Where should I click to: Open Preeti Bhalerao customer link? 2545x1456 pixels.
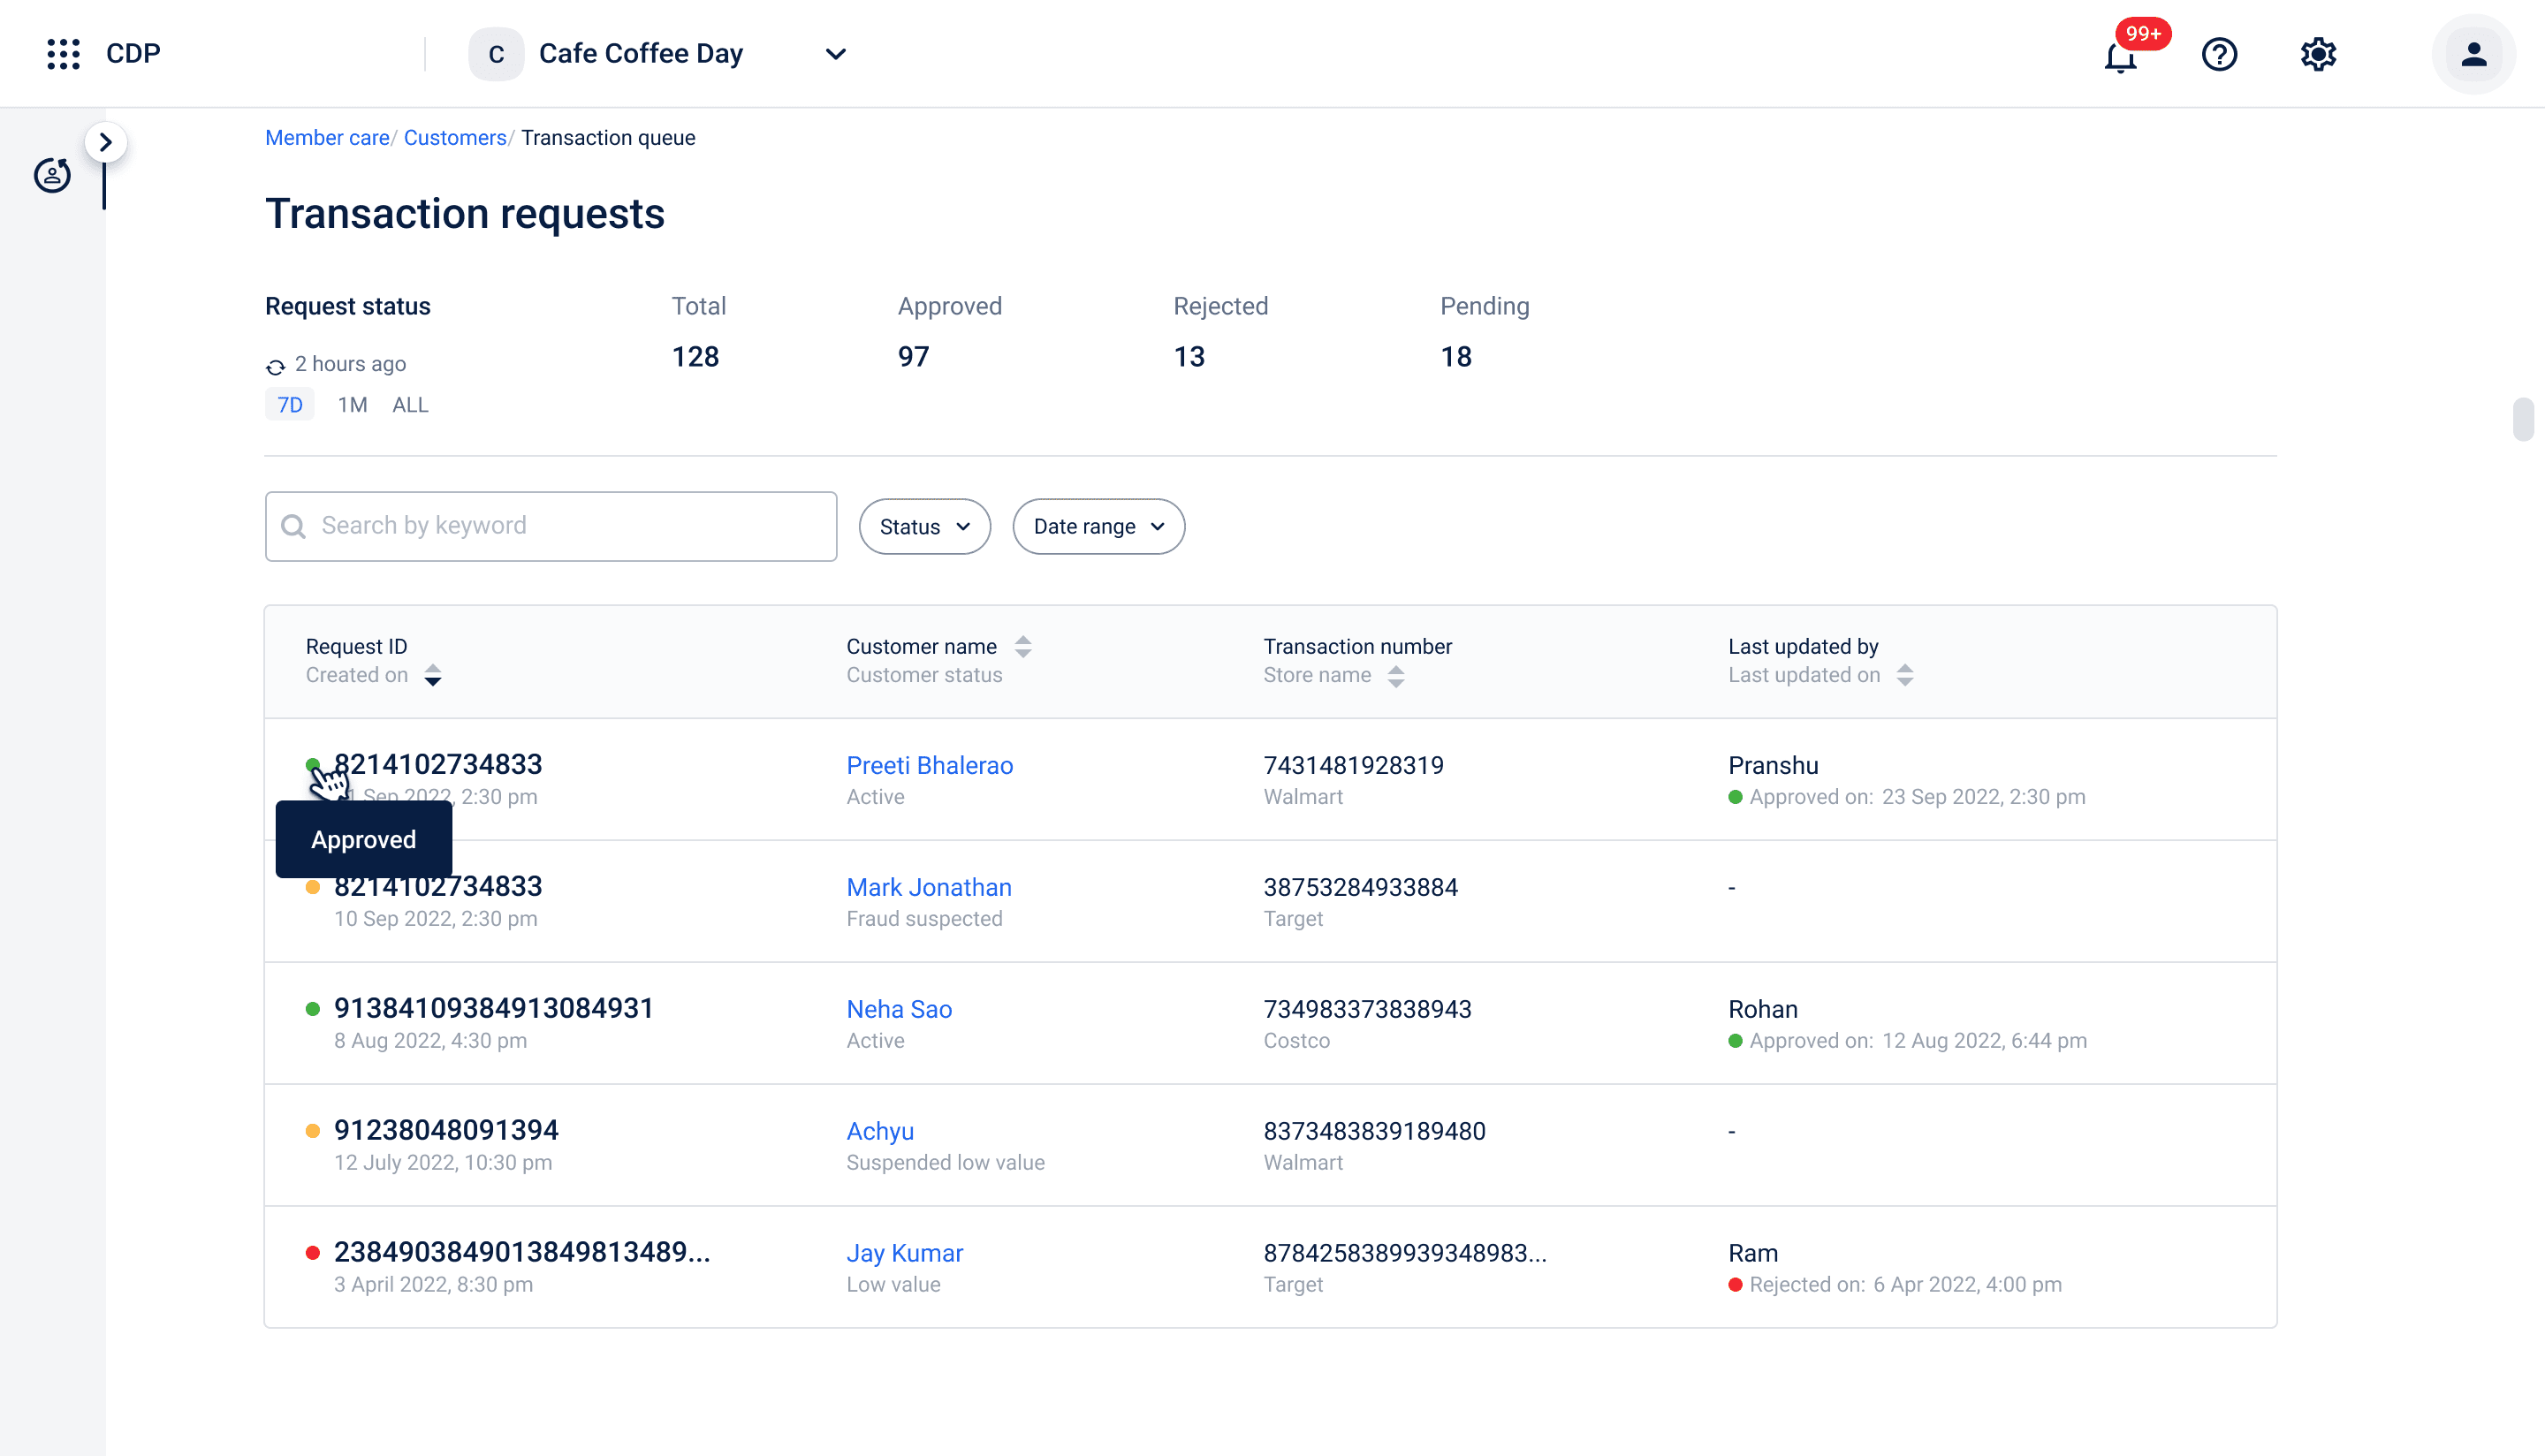(929, 765)
